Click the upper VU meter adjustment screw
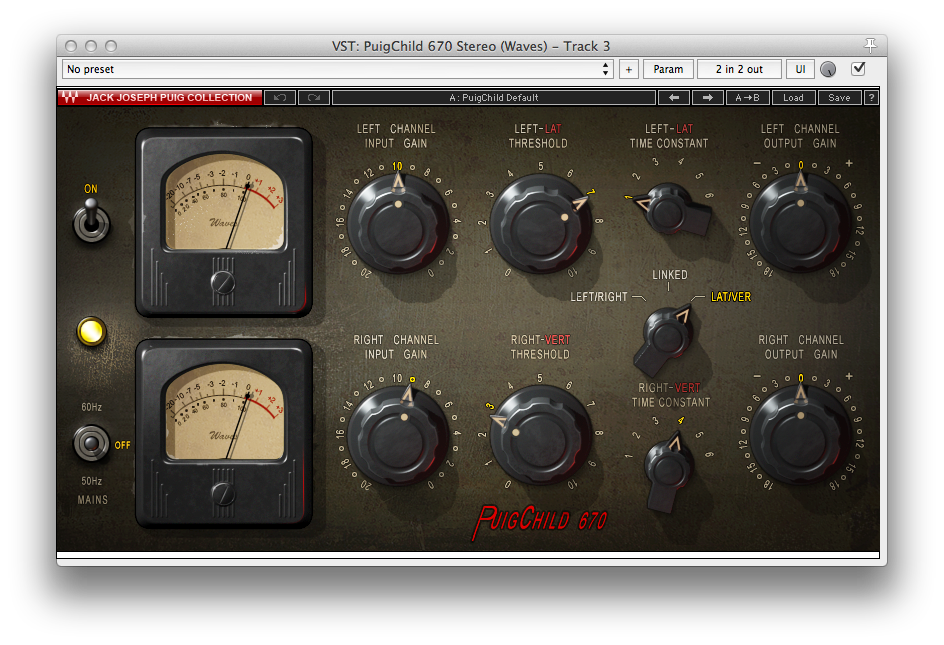This screenshot has width=944, height=645. tap(223, 282)
